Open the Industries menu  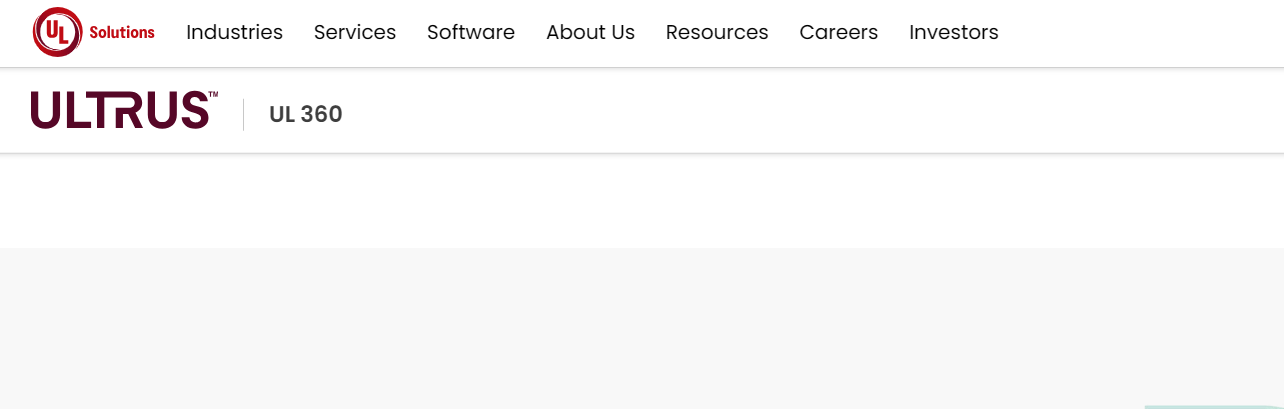234,32
